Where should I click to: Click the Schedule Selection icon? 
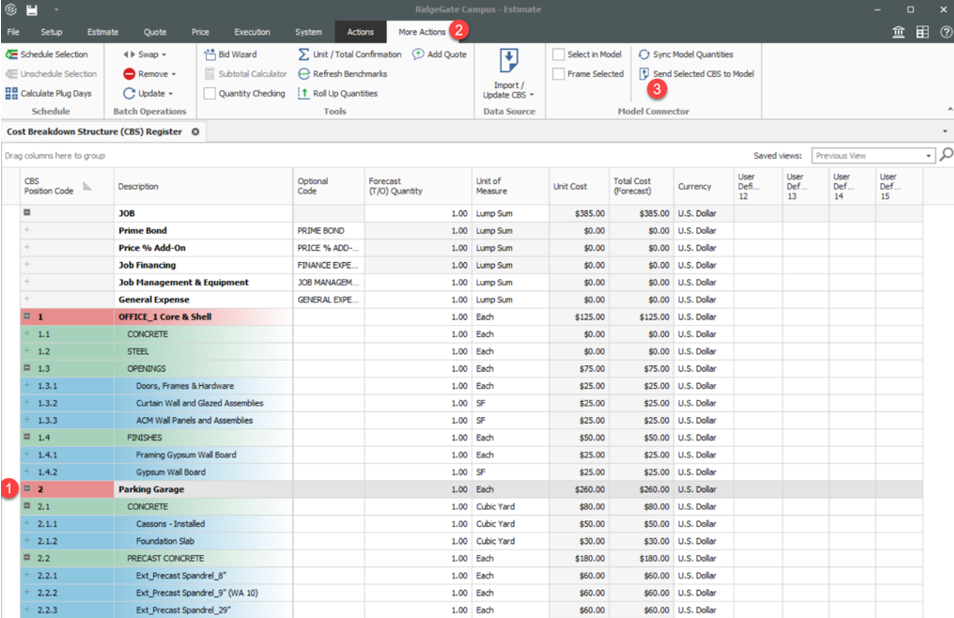(x=12, y=55)
